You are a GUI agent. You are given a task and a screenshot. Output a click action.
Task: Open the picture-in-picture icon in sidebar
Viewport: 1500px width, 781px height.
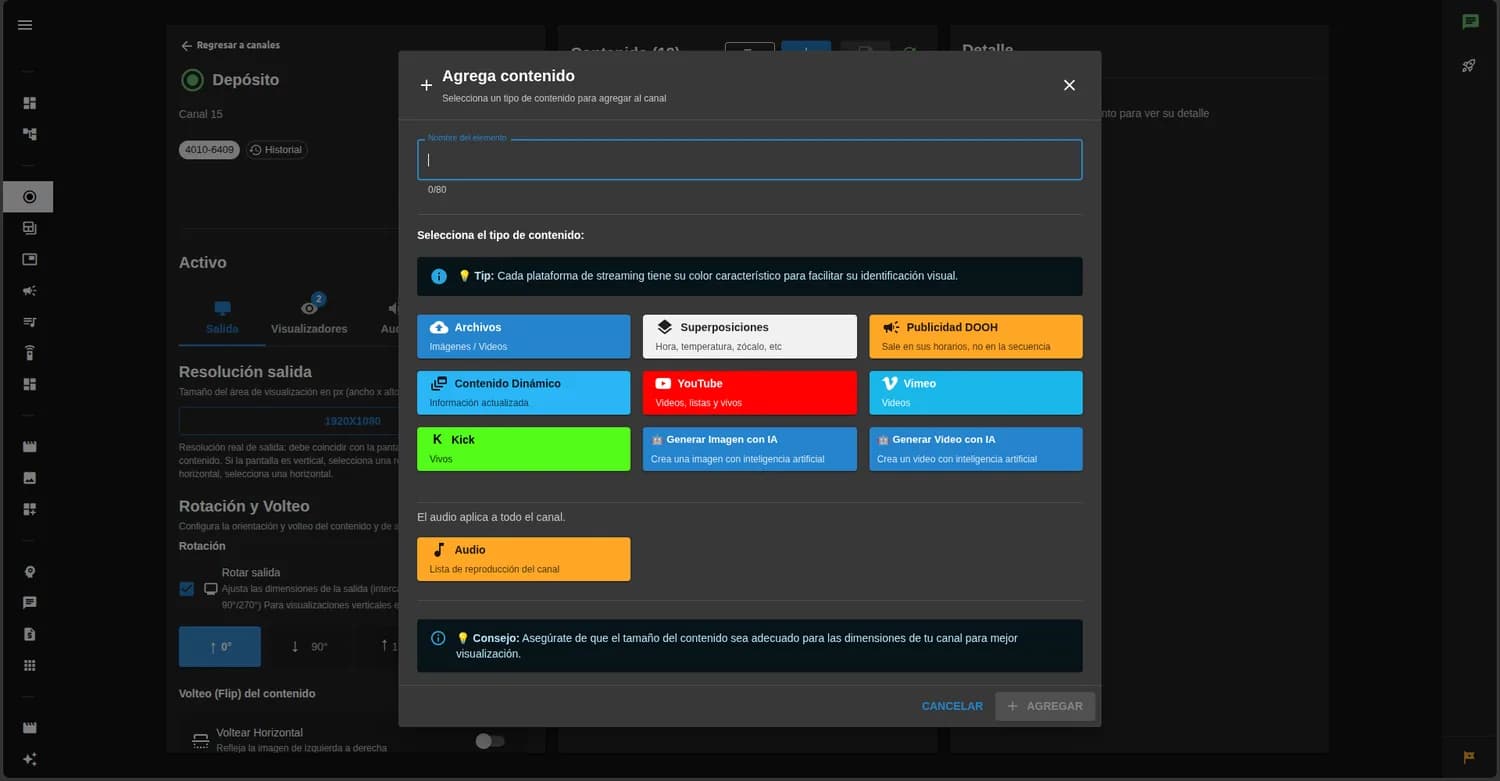(x=29, y=259)
